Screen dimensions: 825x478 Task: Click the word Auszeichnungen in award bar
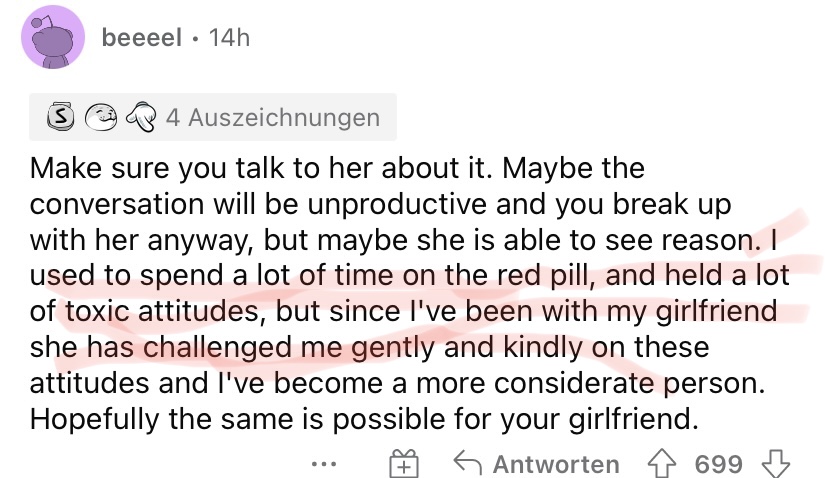pos(284,117)
